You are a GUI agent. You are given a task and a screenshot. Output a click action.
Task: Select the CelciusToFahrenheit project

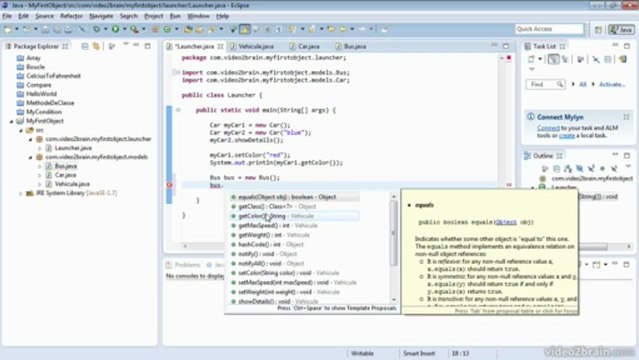pos(53,76)
